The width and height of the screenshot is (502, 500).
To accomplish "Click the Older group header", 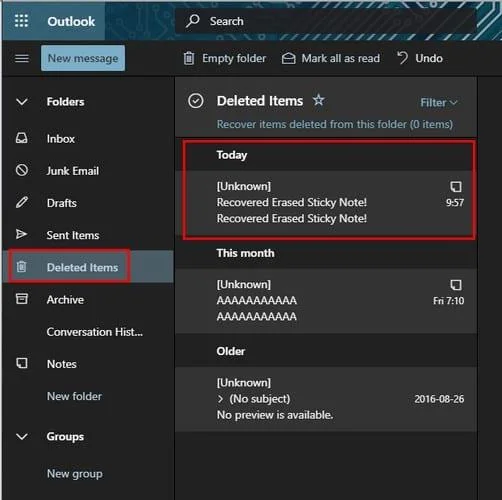I will [x=231, y=351].
